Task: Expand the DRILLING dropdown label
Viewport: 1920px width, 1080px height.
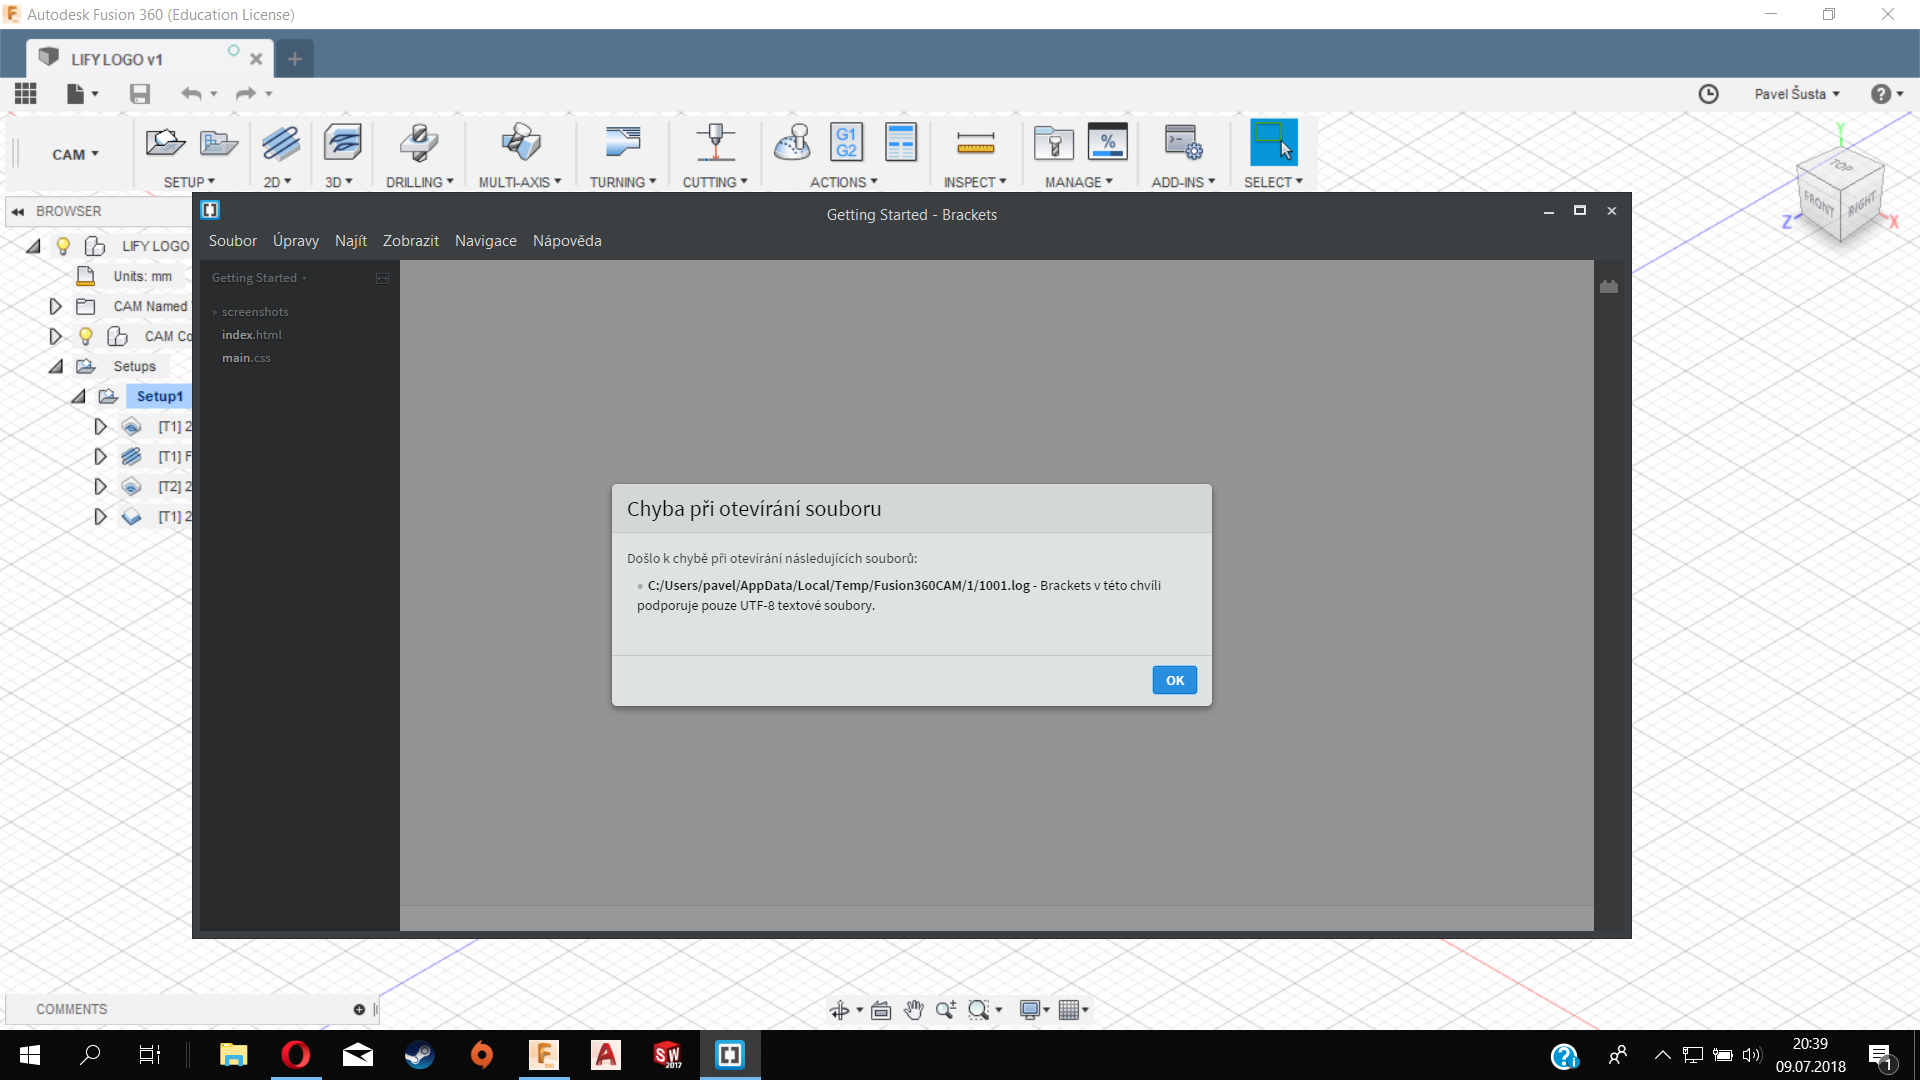Action: pos(420,182)
